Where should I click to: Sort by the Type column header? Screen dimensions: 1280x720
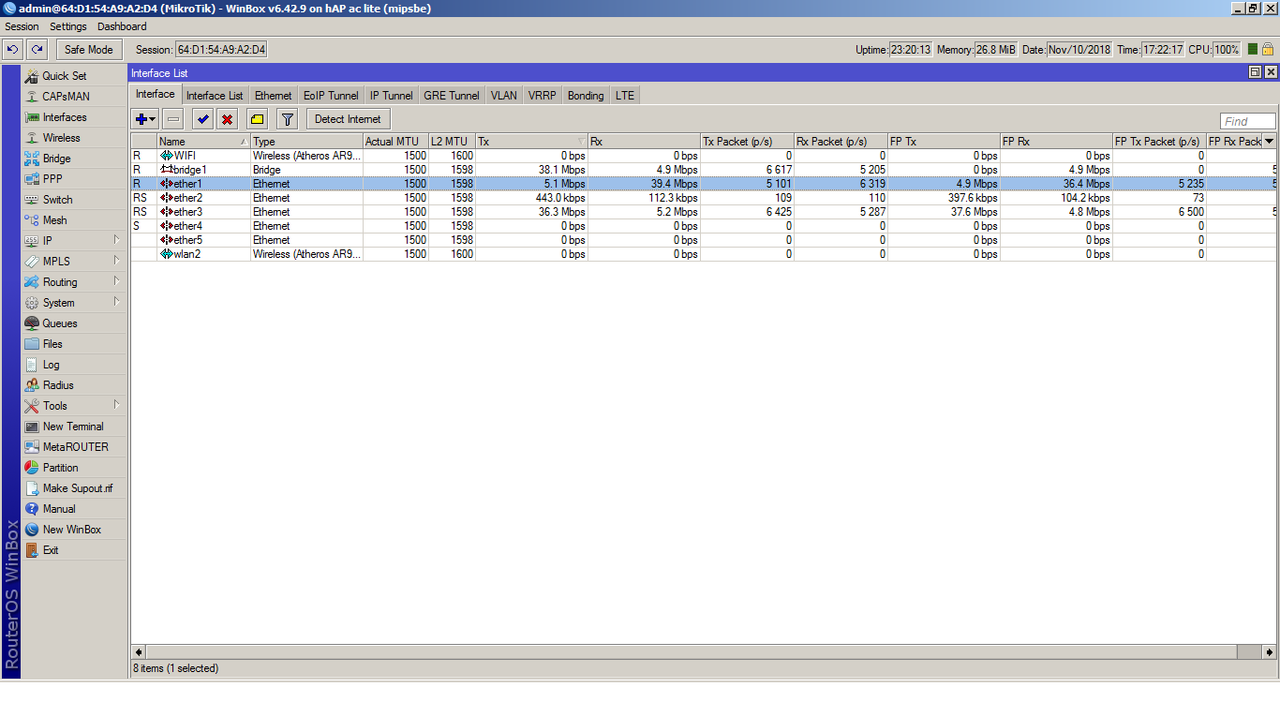click(x=306, y=141)
